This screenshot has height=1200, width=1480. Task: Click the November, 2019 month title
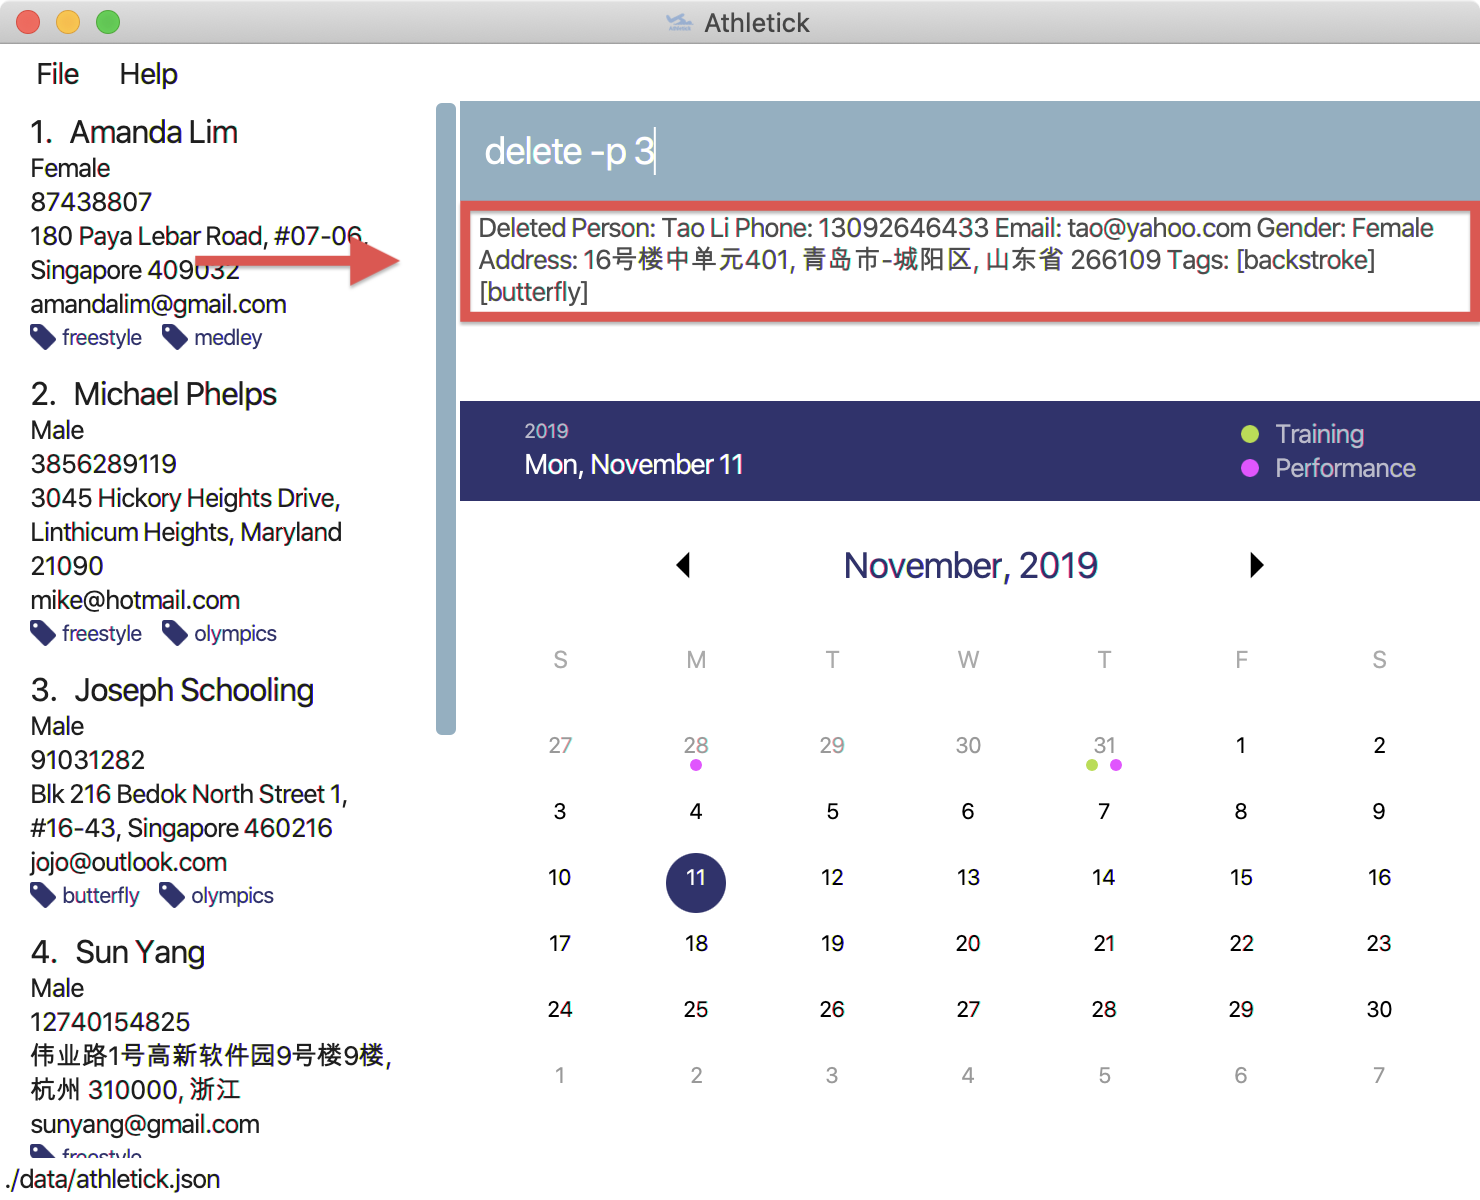(x=970, y=566)
